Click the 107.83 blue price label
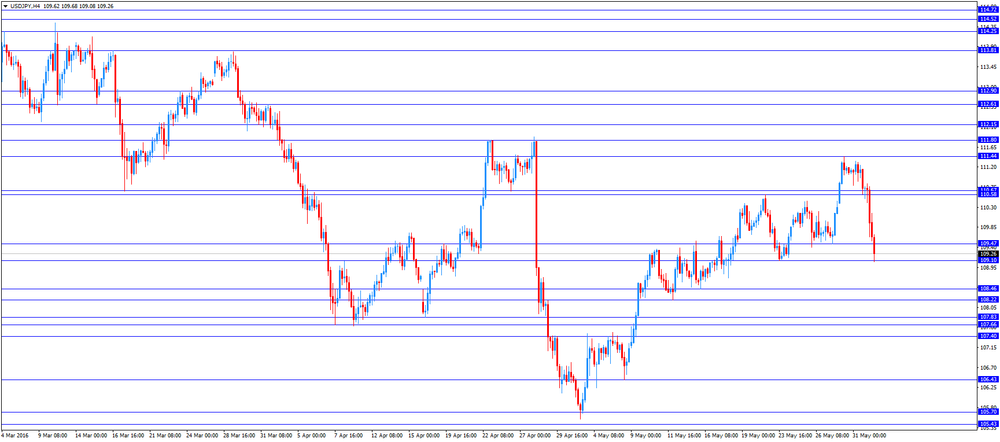Screen dimensions: 1000x442 (x=988, y=317)
